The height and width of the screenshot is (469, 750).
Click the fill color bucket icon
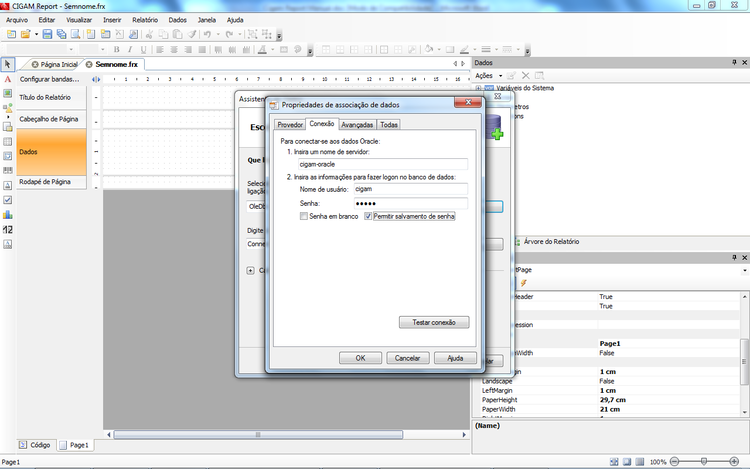pyautogui.click(x=429, y=49)
